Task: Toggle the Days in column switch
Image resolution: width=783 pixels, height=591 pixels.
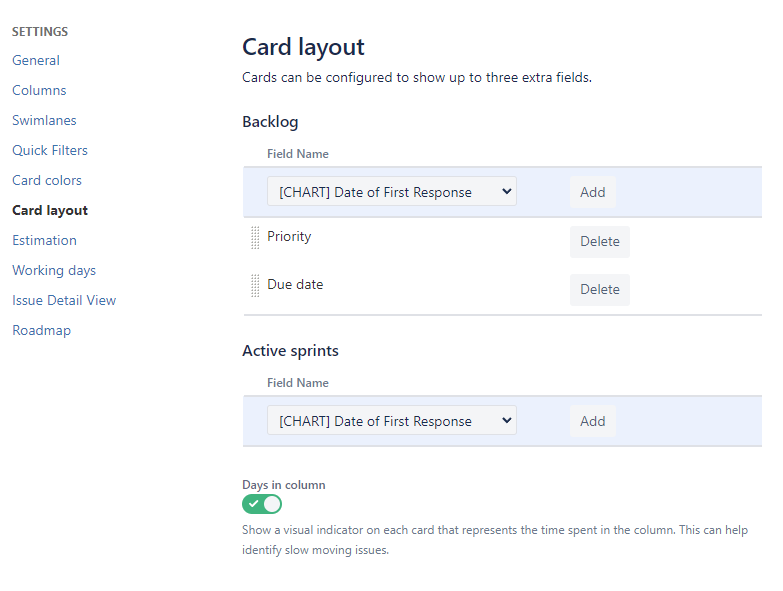Action: [262, 504]
